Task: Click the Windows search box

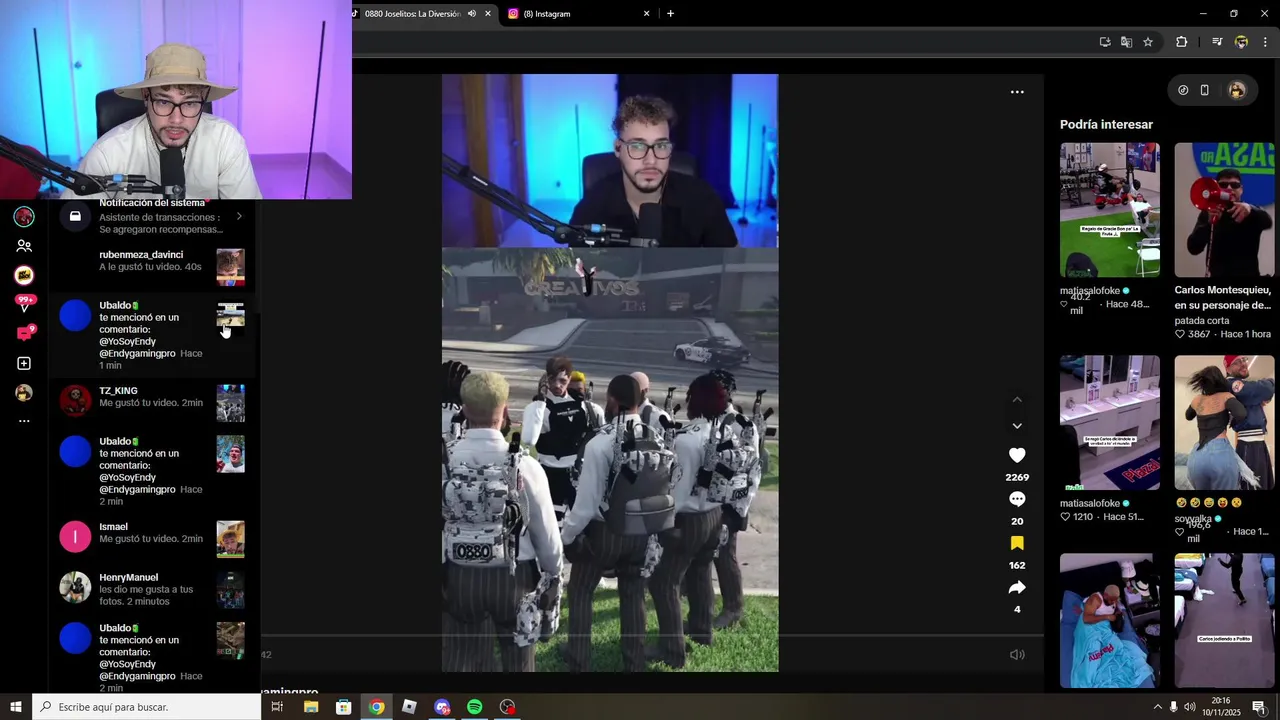Action: (147, 707)
